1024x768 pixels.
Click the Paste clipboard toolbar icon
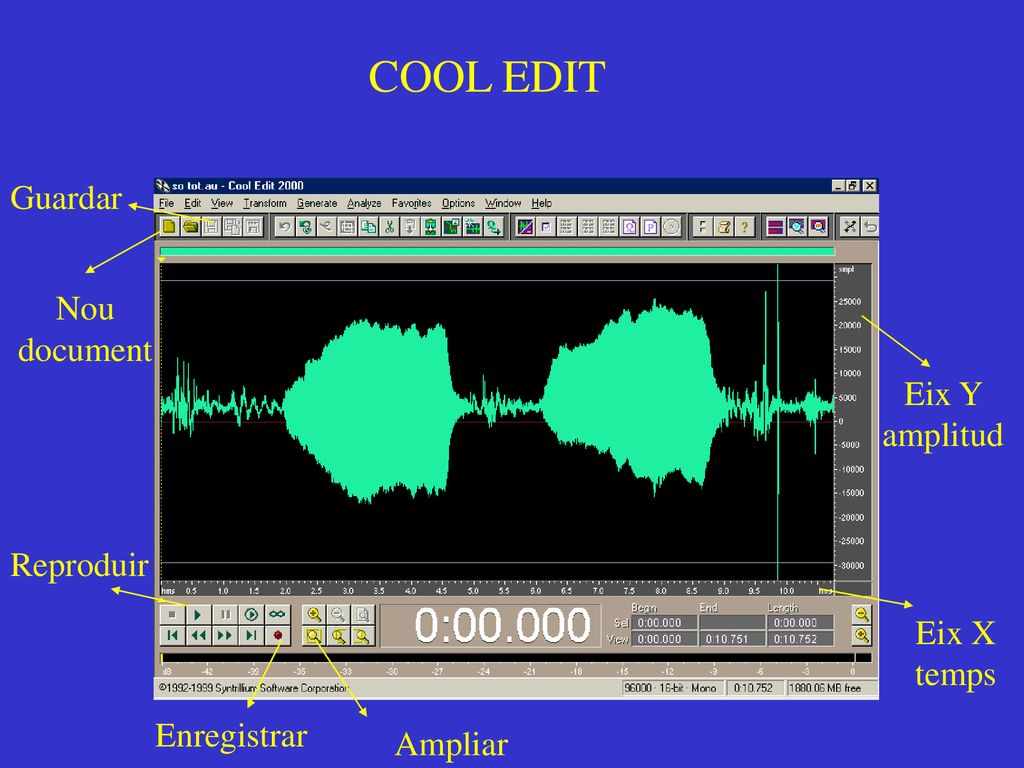click(x=410, y=227)
